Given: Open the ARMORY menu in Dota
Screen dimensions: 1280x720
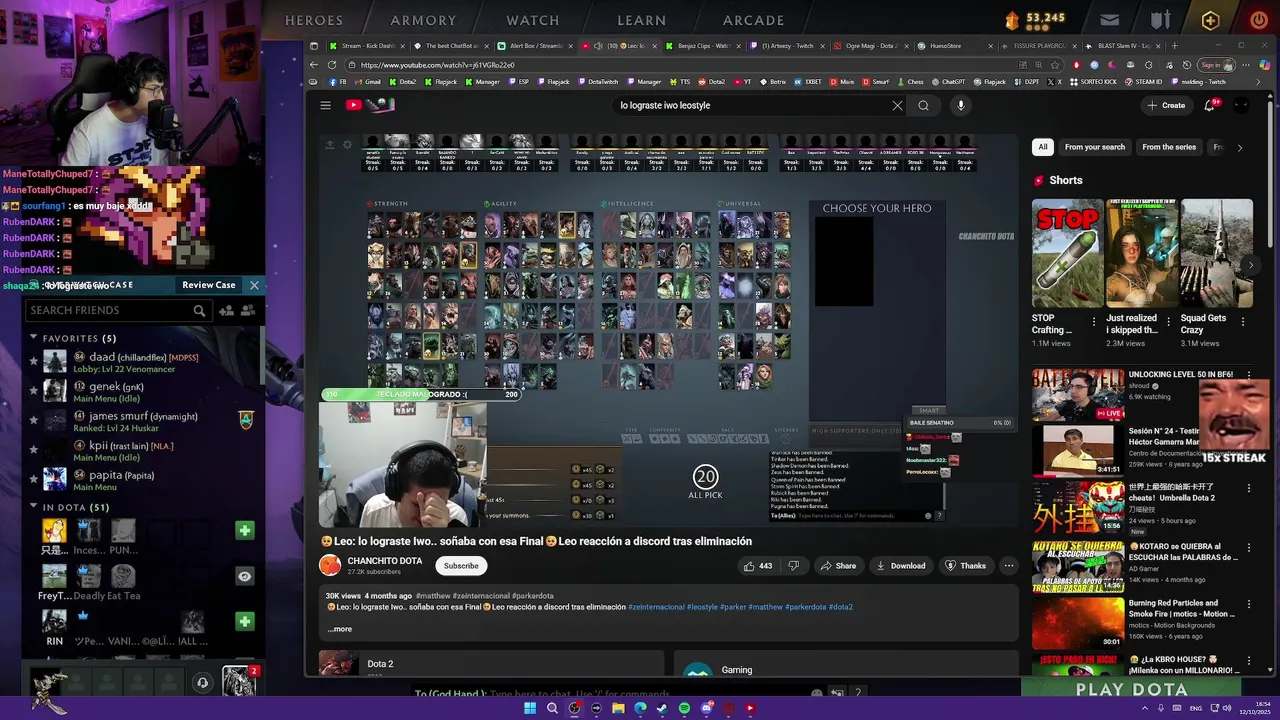Looking at the screenshot, I should (x=423, y=20).
